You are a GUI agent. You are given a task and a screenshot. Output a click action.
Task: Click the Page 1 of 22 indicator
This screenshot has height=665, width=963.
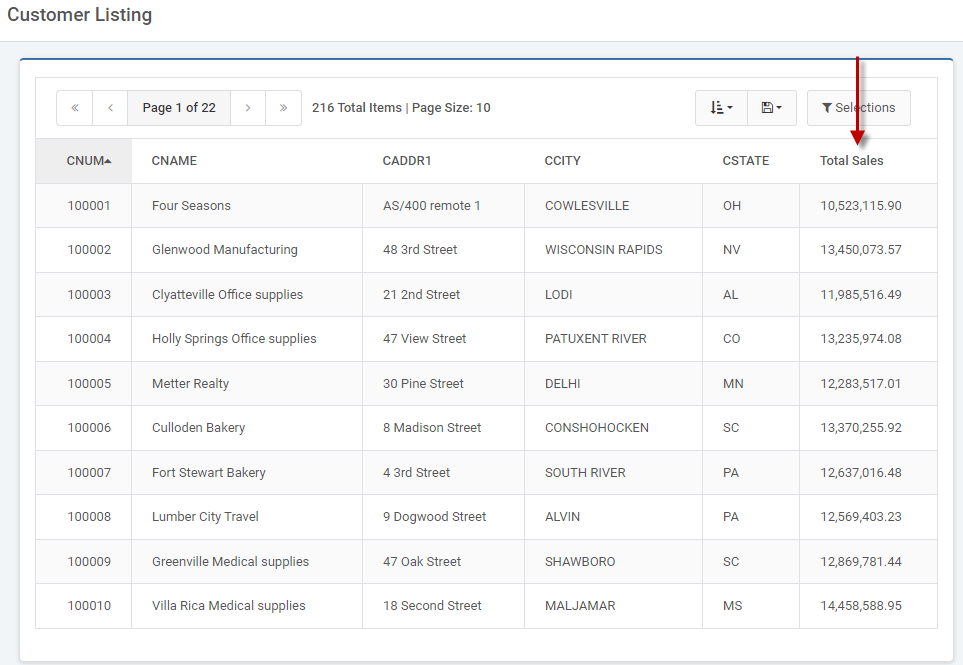click(179, 108)
